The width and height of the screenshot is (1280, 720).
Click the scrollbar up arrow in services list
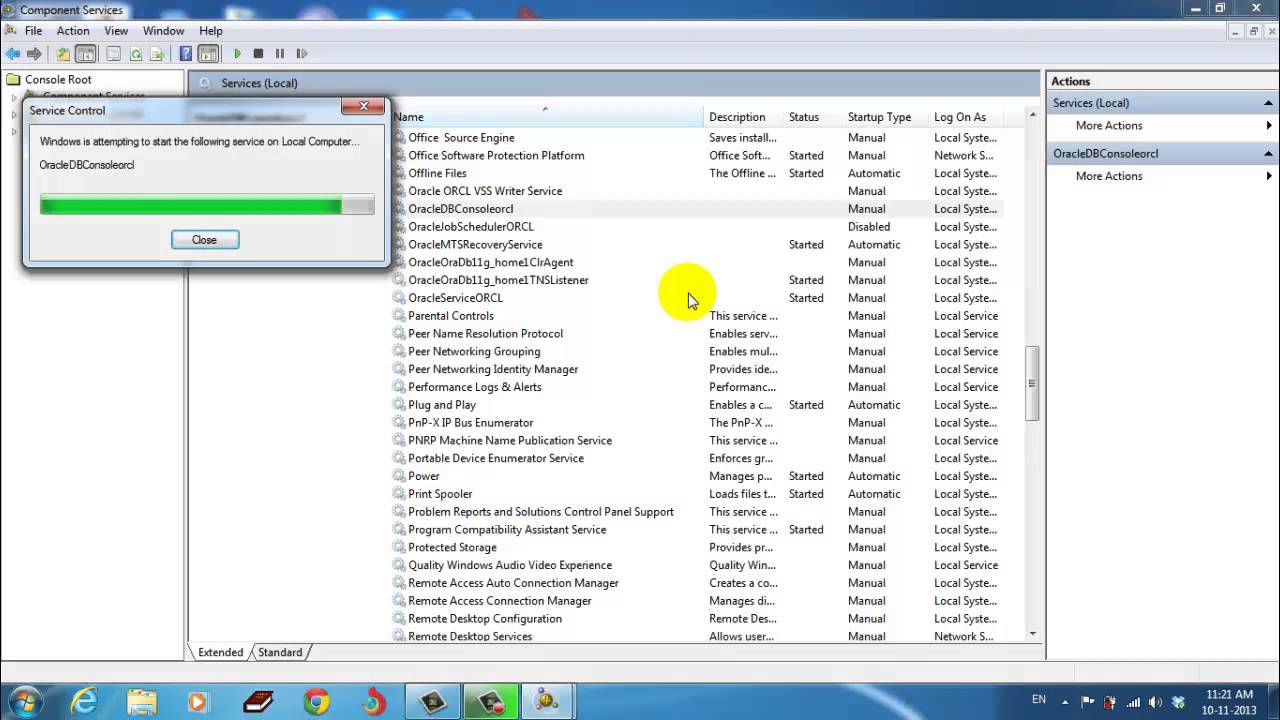[1032, 116]
